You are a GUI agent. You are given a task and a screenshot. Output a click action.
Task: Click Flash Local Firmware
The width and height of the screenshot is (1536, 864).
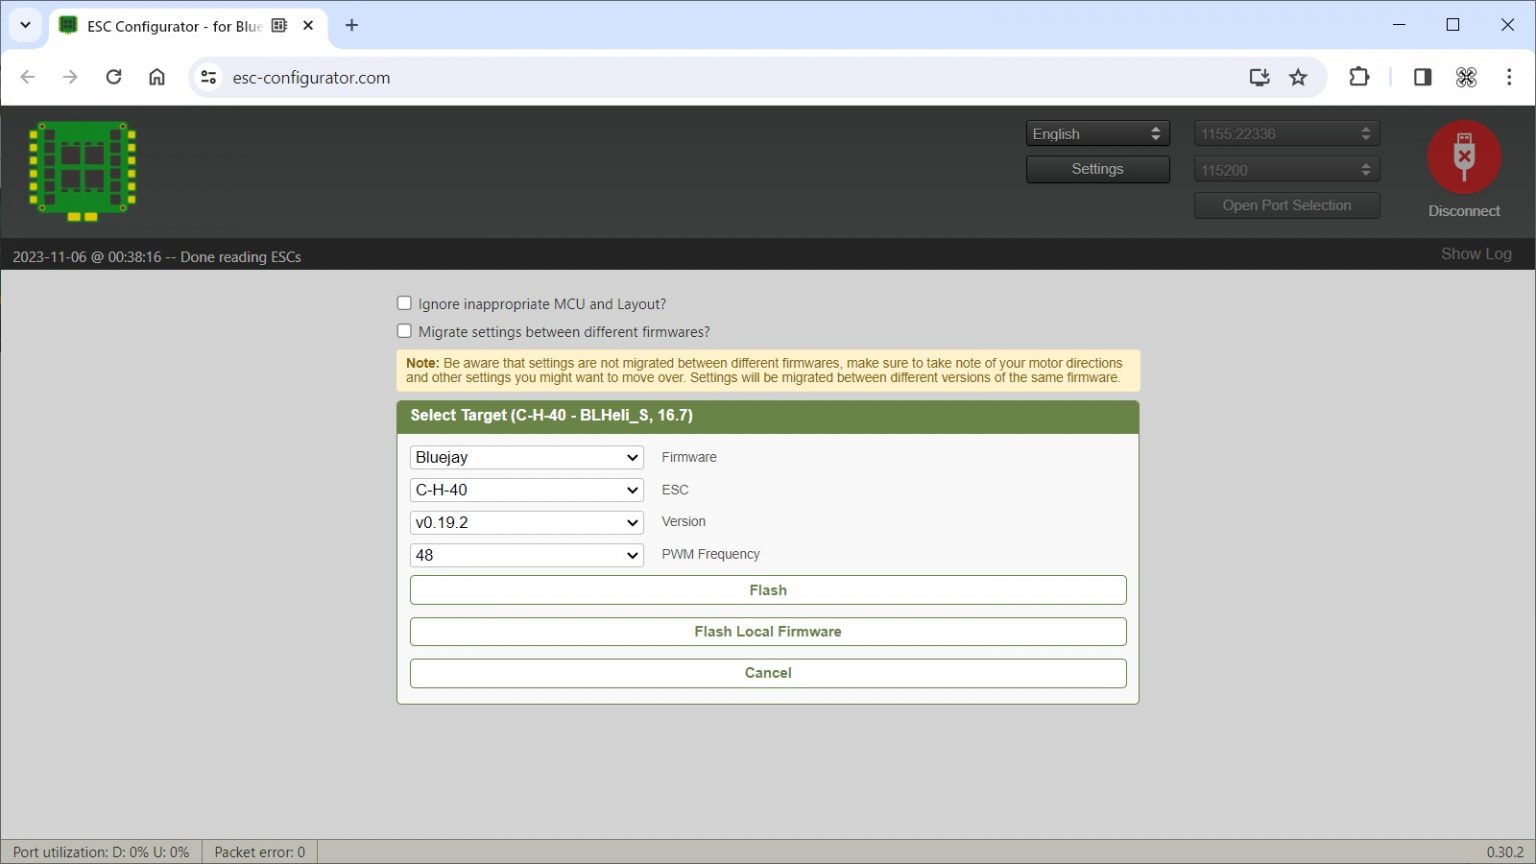pos(768,631)
